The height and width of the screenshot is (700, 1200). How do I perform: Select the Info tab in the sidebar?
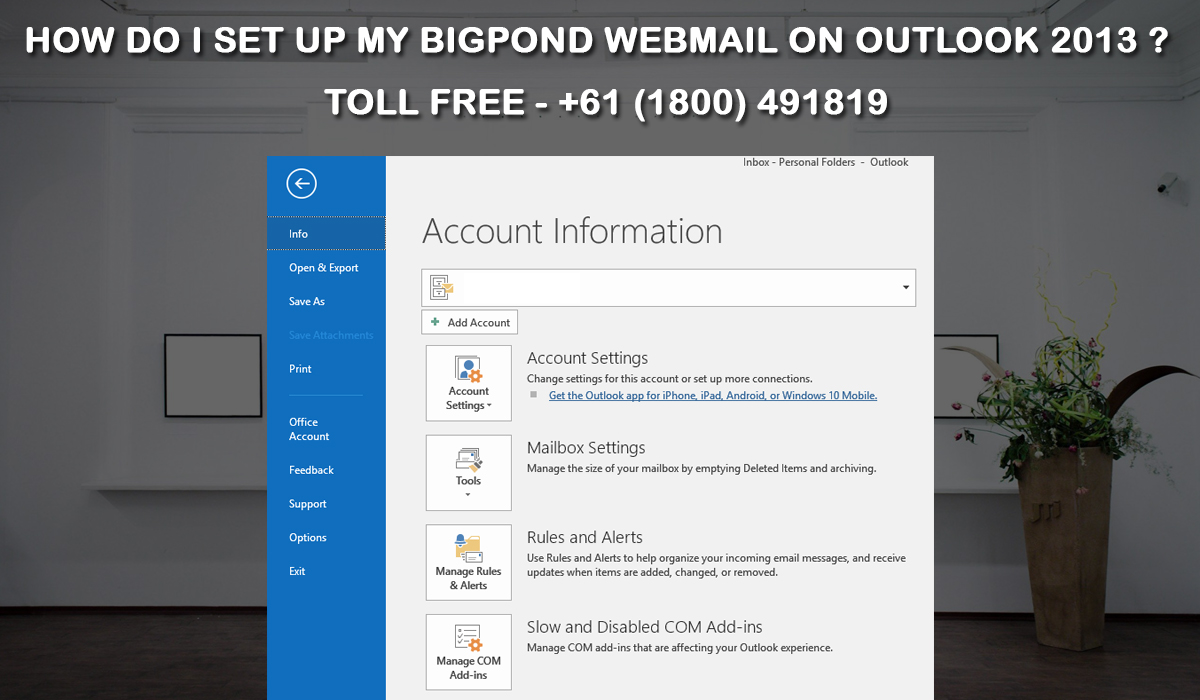(x=298, y=233)
